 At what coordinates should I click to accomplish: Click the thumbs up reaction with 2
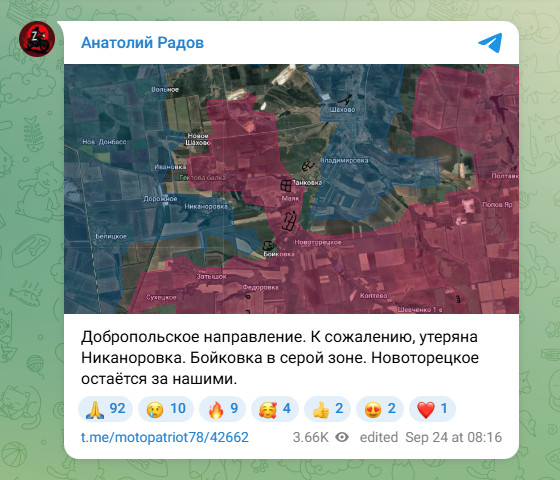327,409
